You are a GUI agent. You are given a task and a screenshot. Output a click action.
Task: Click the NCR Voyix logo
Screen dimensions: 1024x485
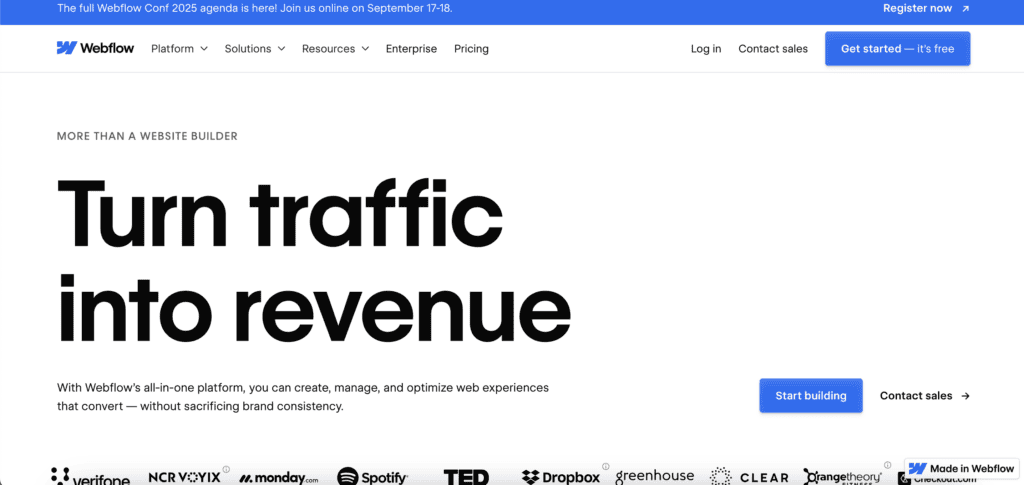click(x=184, y=477)
